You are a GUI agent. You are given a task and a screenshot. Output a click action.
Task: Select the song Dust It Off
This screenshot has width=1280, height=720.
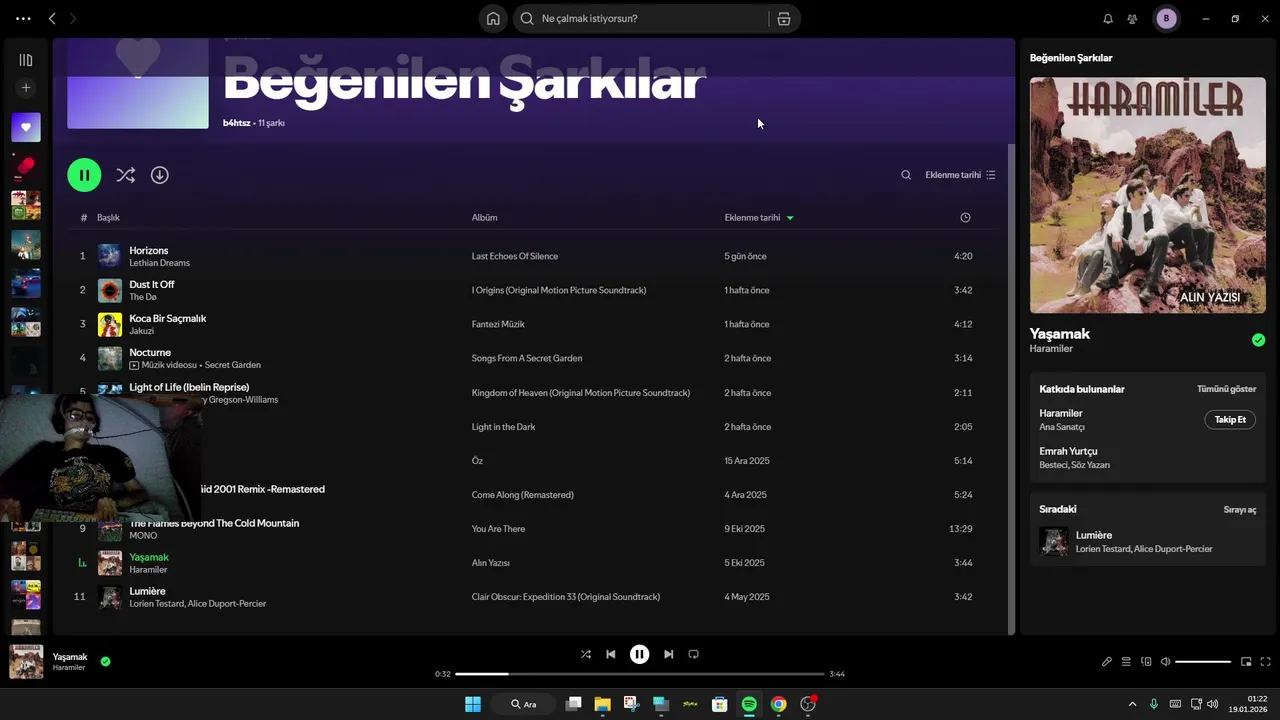[x=152, y=284]
